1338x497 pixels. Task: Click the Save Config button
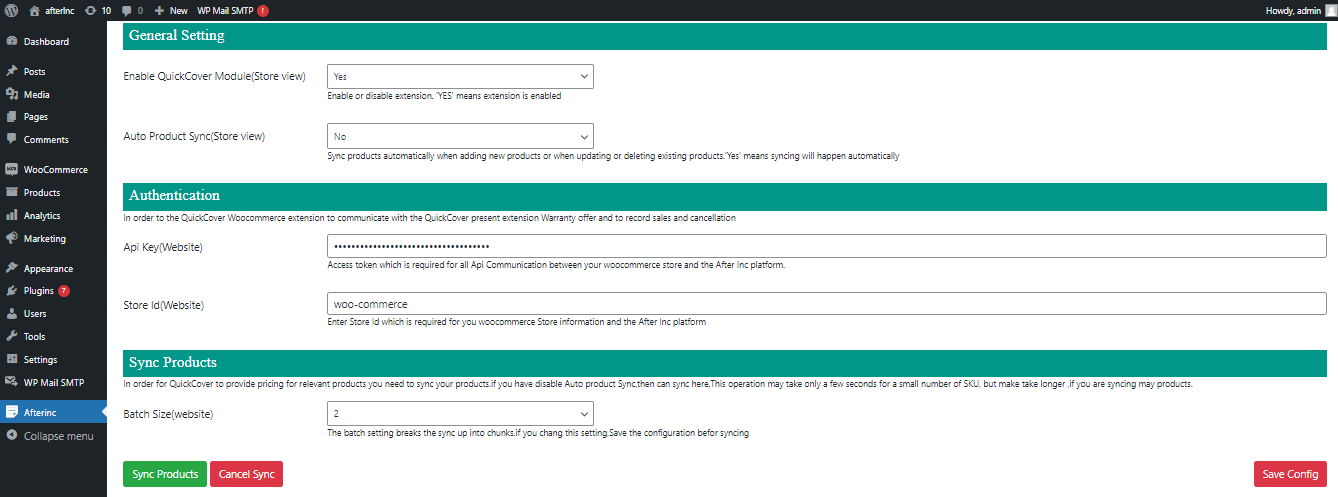(1290, 474)
